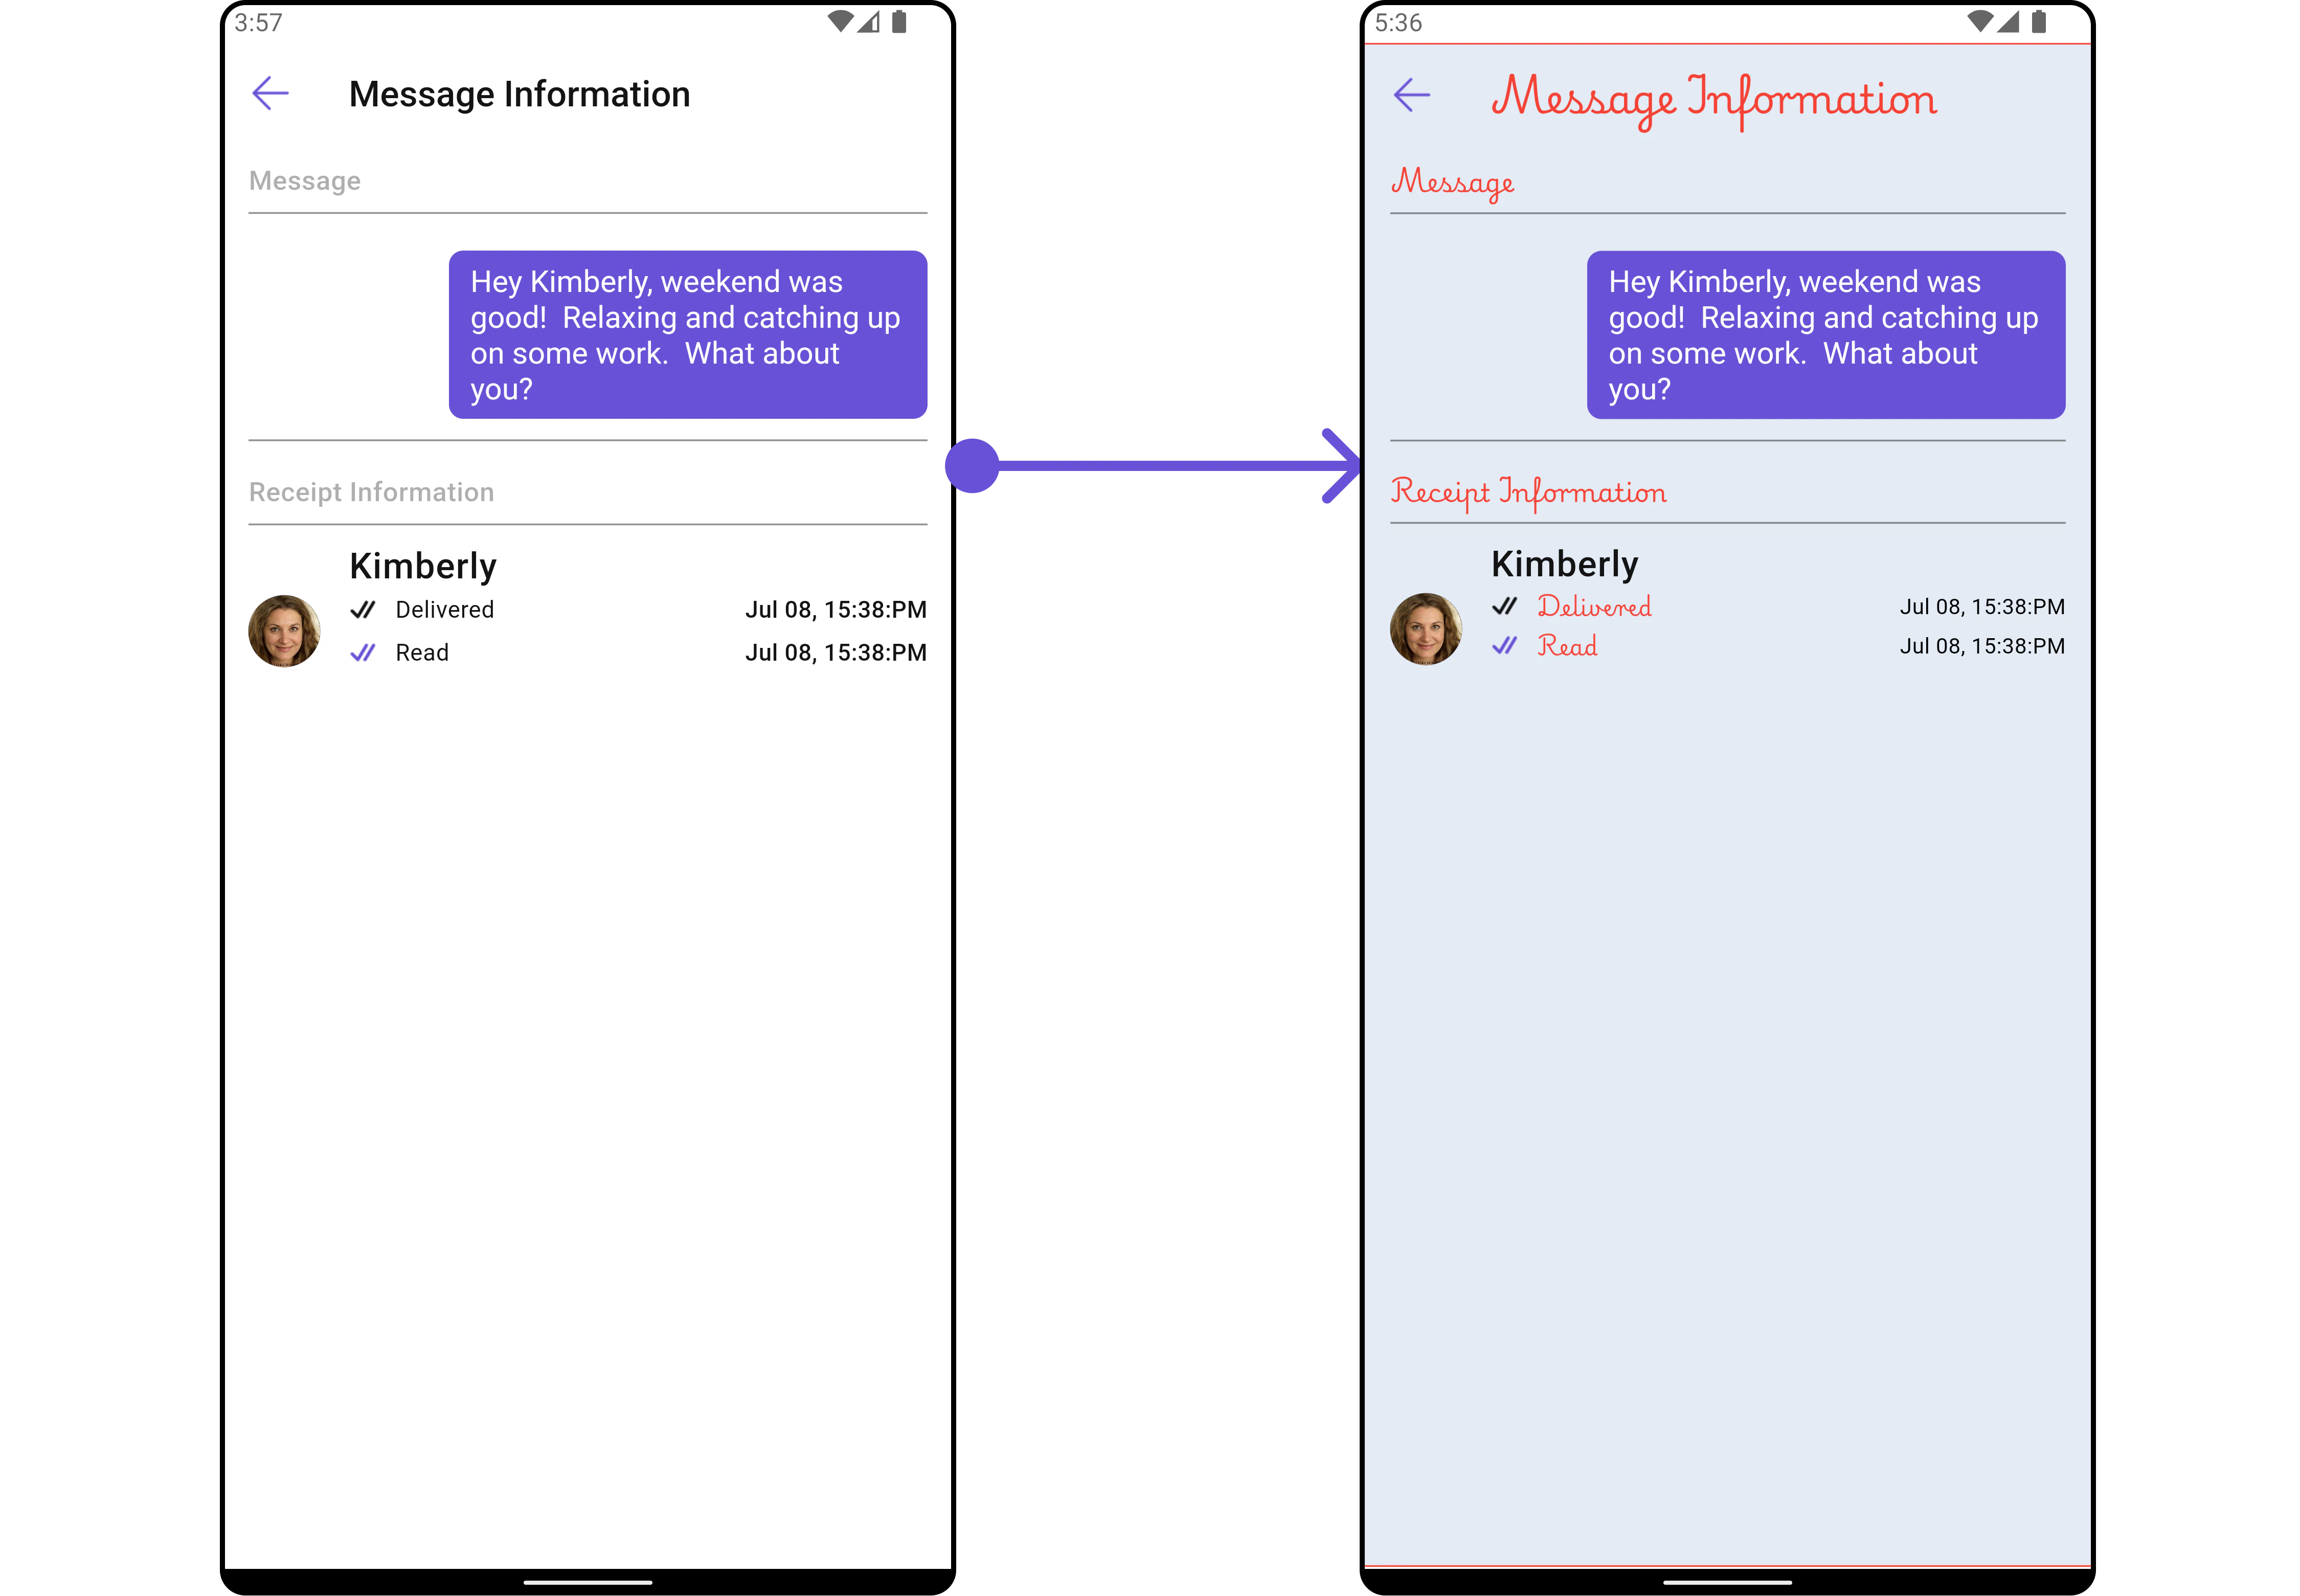Tap back arrow in right styled phone header
Viewport: 2300px width, 1596px height.
(x=1411, y=95)
